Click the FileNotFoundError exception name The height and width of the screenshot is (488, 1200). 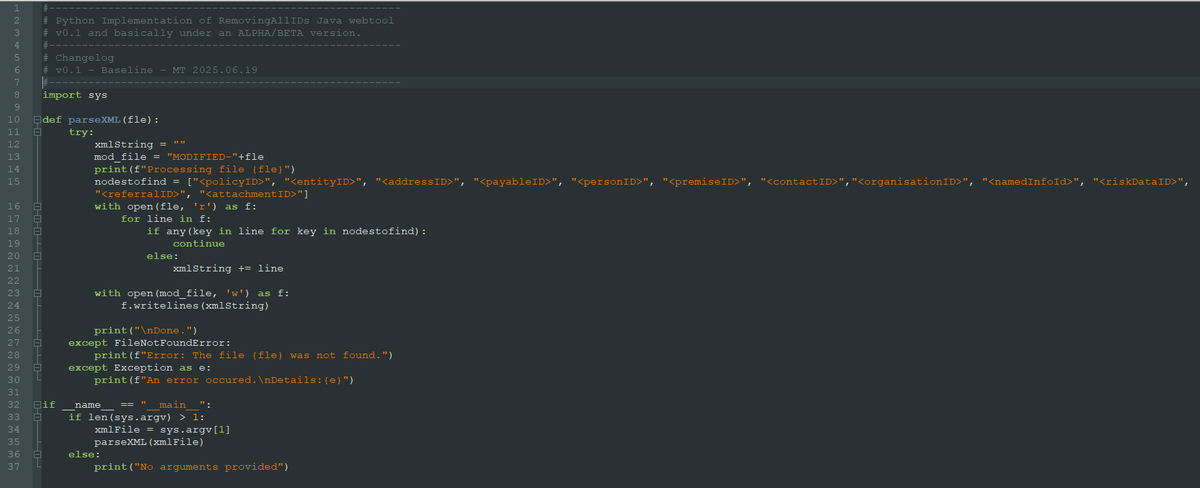(x=173, y=343)
